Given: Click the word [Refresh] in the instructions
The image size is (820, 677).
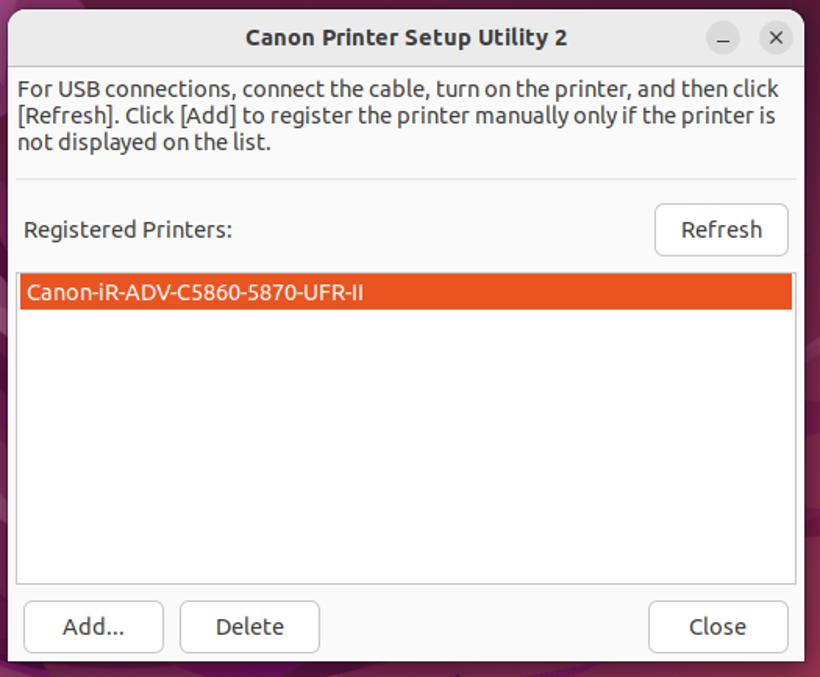Looking at the screenshot, I should coord(62,115).
